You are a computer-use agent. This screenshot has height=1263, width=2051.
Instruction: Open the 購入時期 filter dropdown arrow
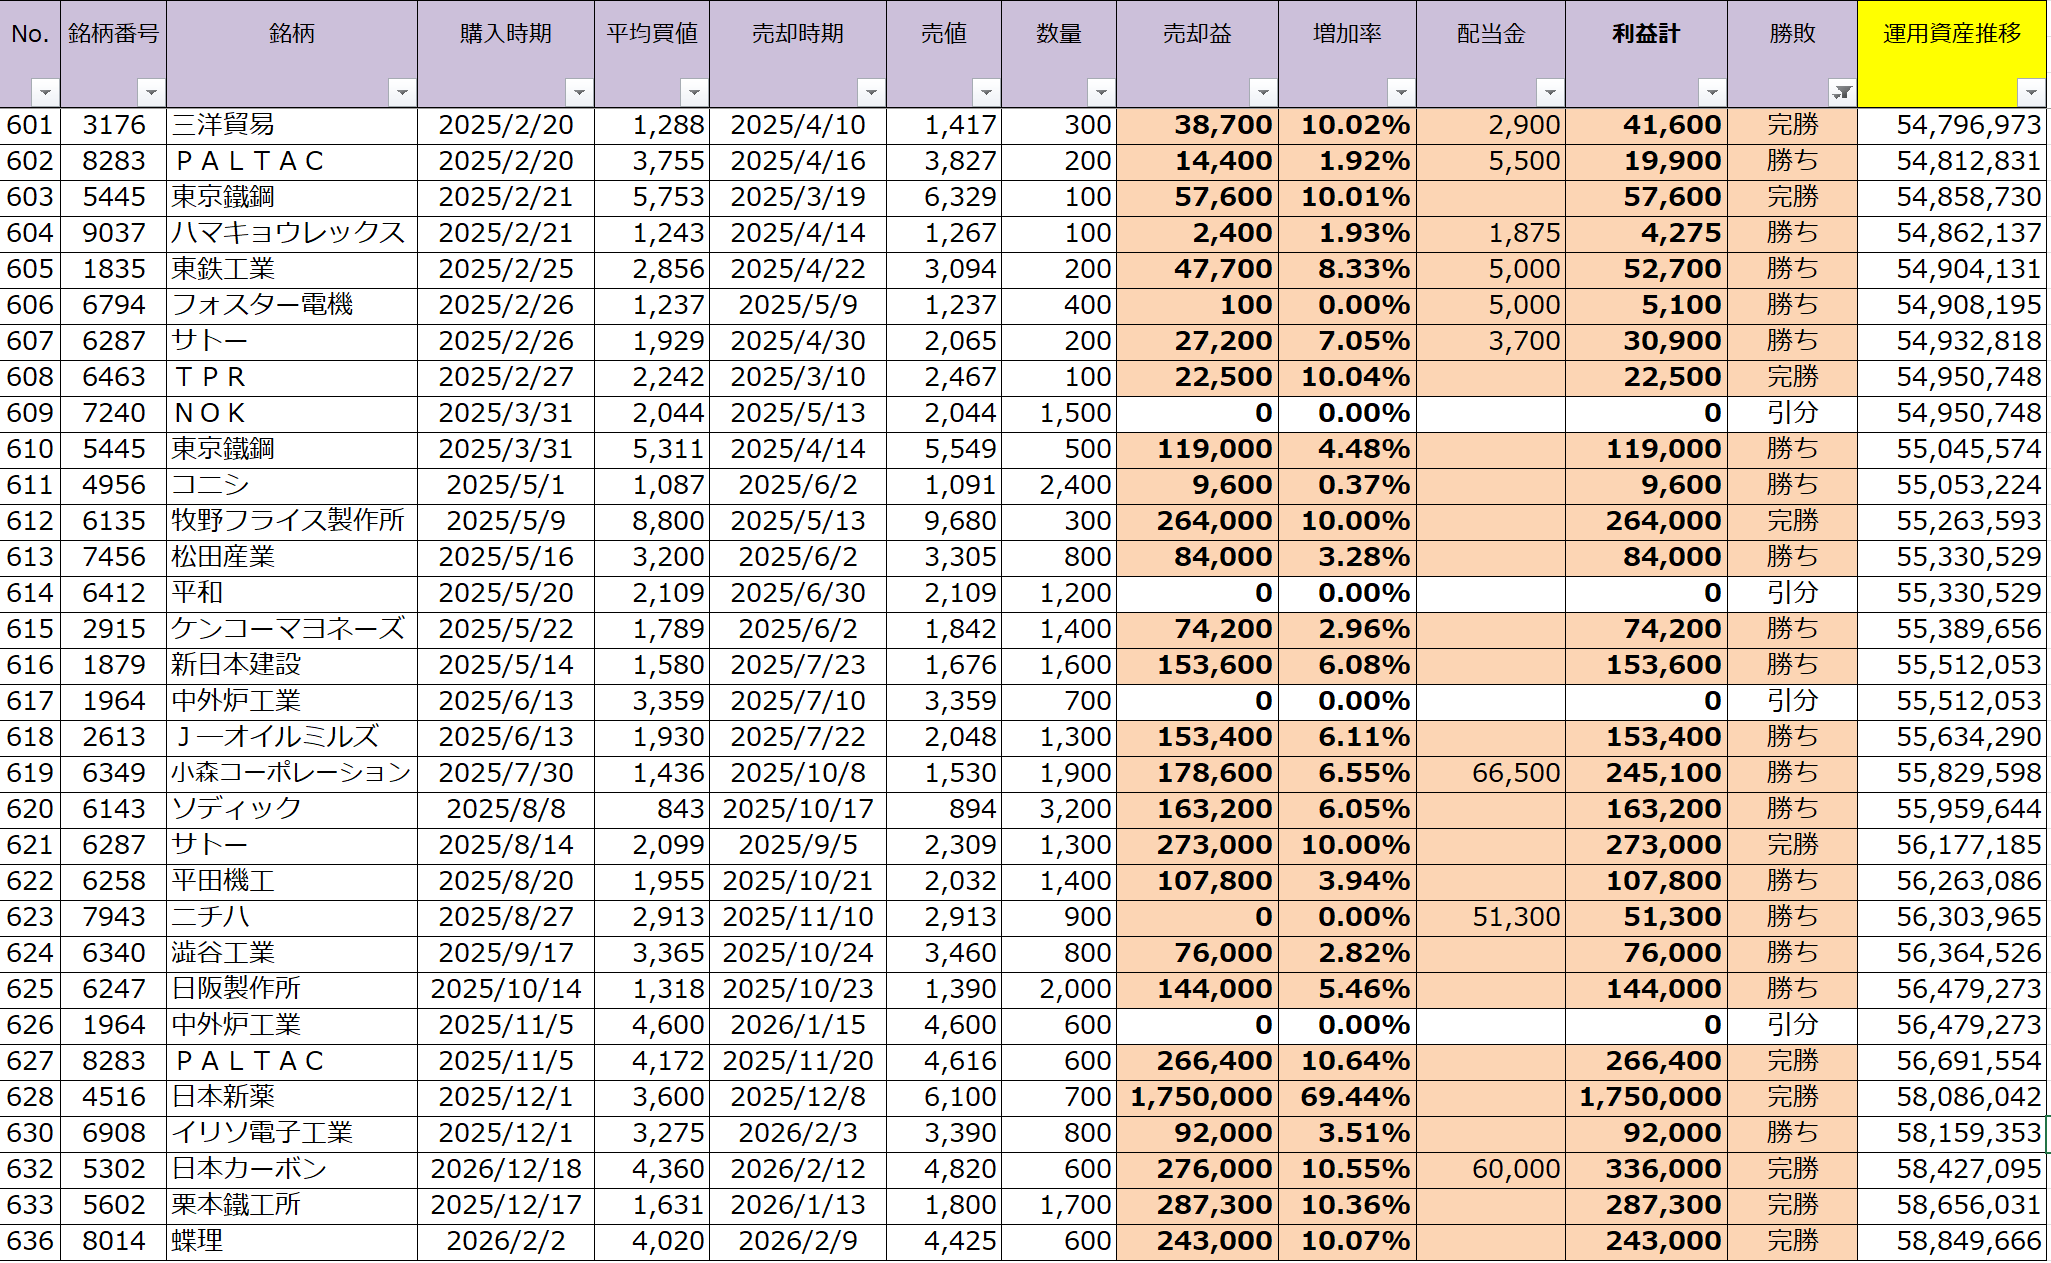point(579,93)
